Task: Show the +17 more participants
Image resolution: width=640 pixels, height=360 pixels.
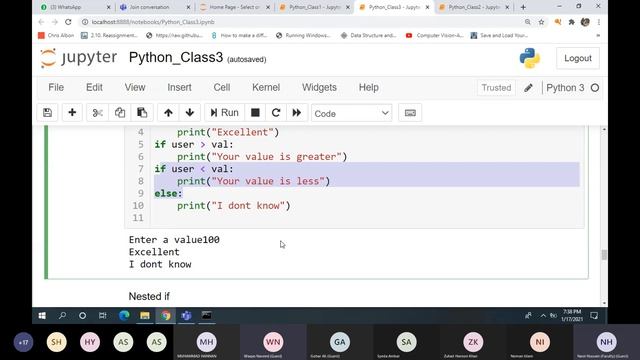Action: tap(23, 342)
